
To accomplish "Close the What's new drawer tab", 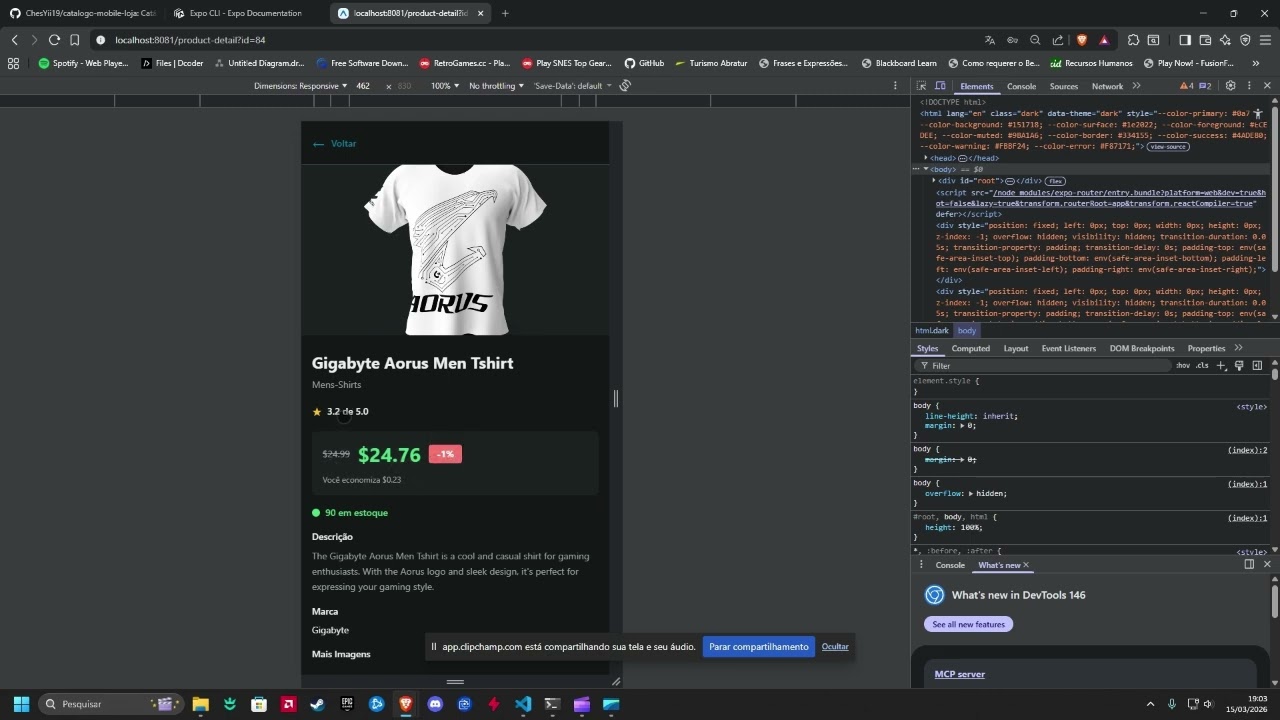I will (x=1026, y=565).
